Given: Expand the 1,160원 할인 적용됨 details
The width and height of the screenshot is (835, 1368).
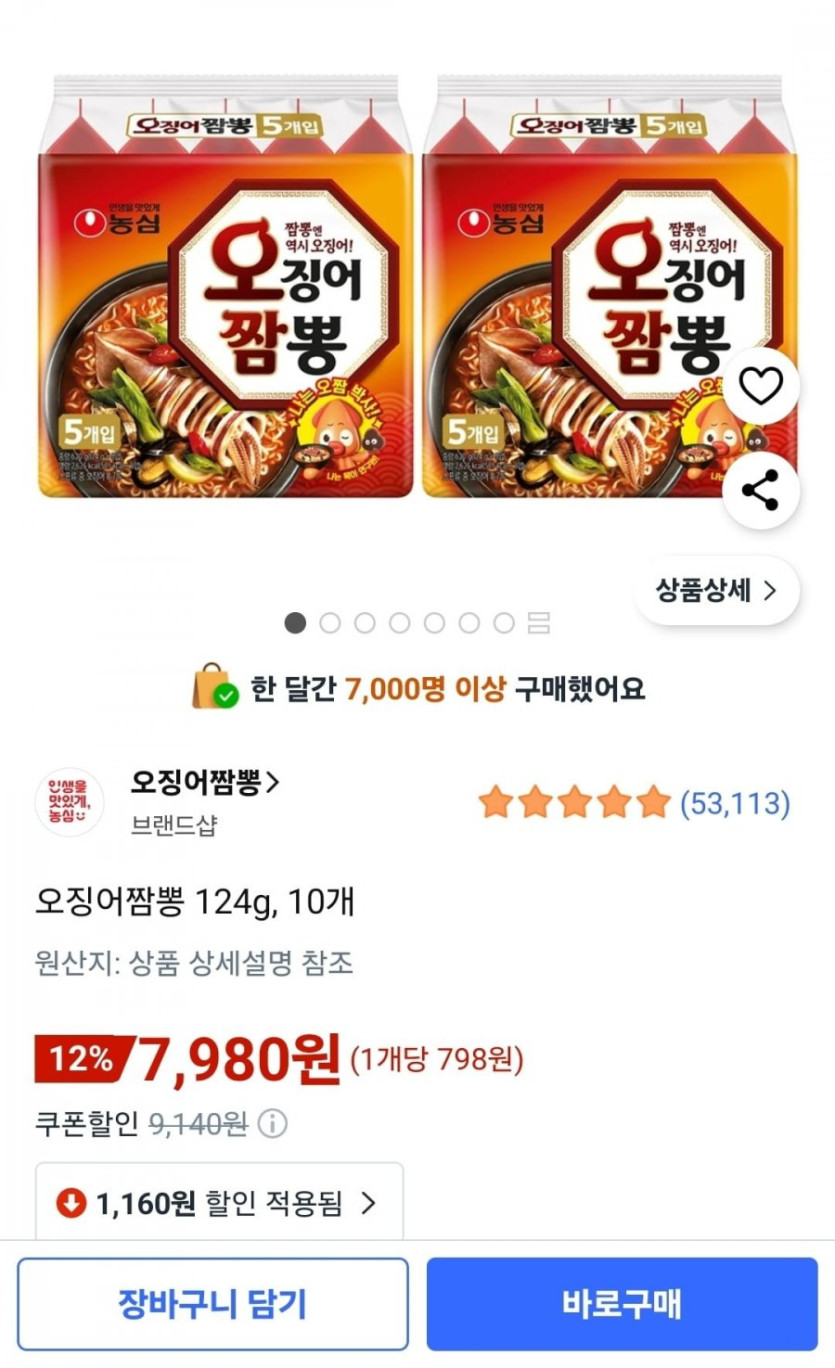Looking at the screenshot, I should coord(220,1203).
